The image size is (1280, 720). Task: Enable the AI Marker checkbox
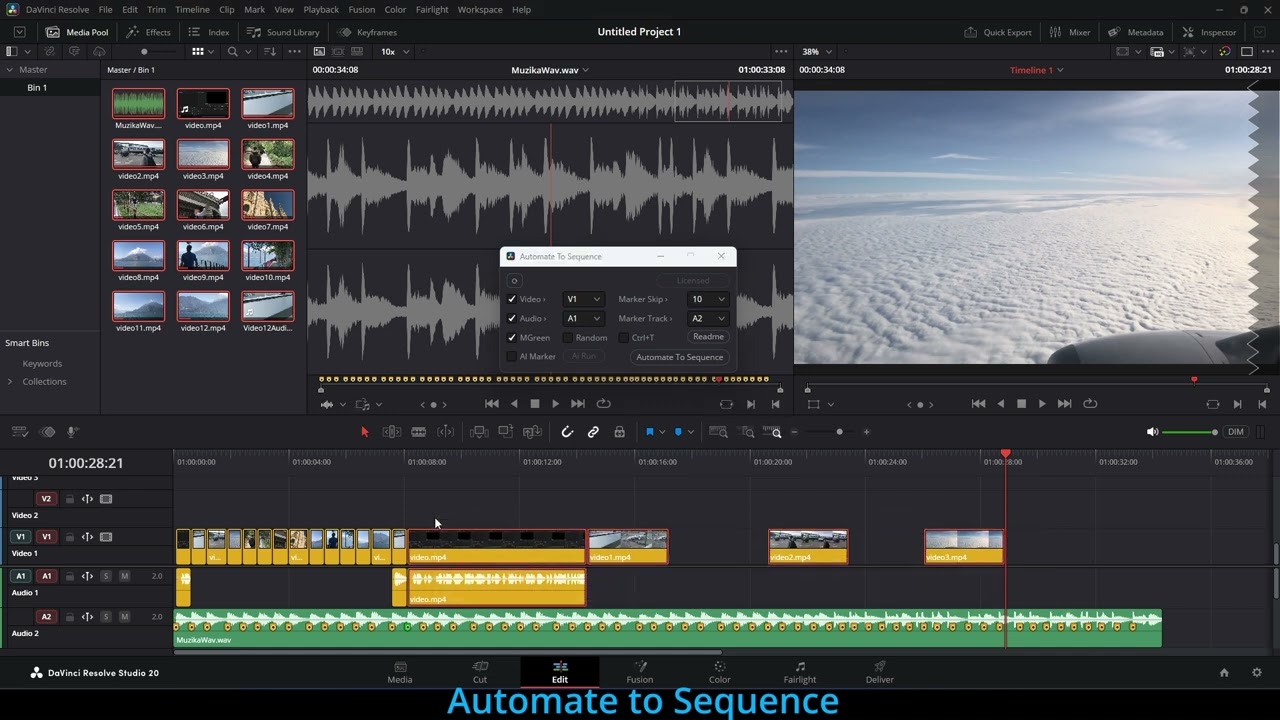tap(512, 356)
